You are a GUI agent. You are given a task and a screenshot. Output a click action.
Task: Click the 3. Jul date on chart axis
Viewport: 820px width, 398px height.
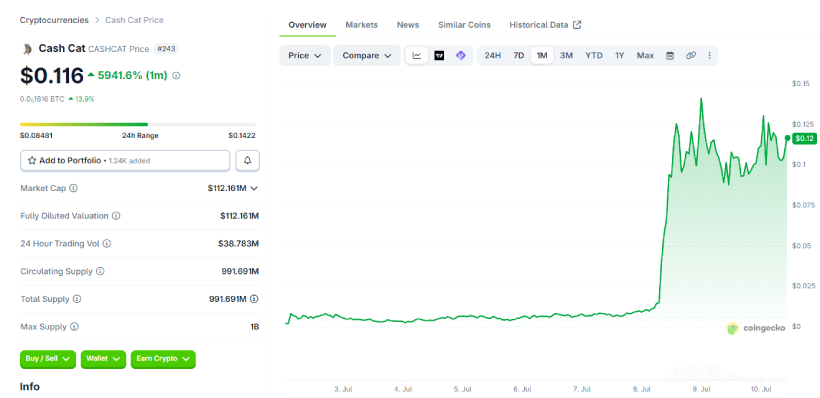(343, 389)
